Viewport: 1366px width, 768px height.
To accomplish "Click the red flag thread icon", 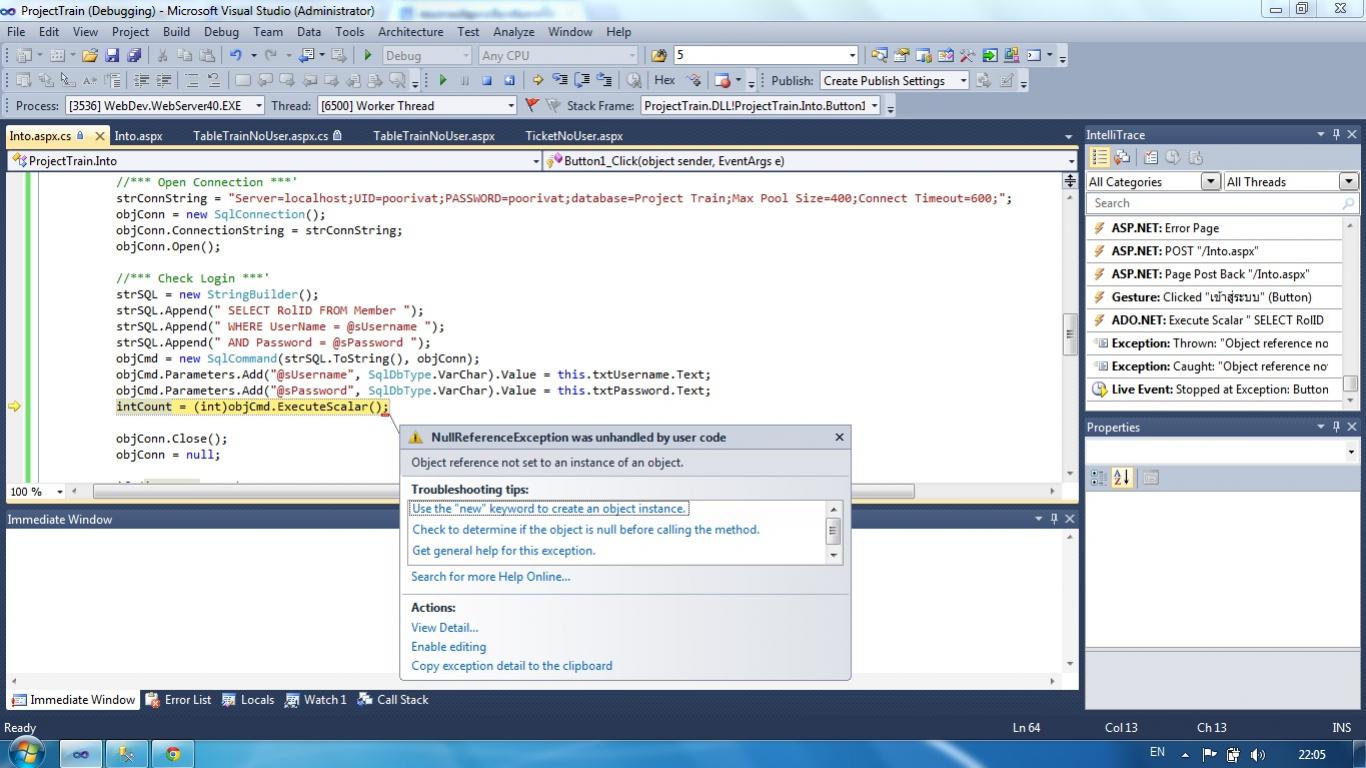I will click(532, 105).
